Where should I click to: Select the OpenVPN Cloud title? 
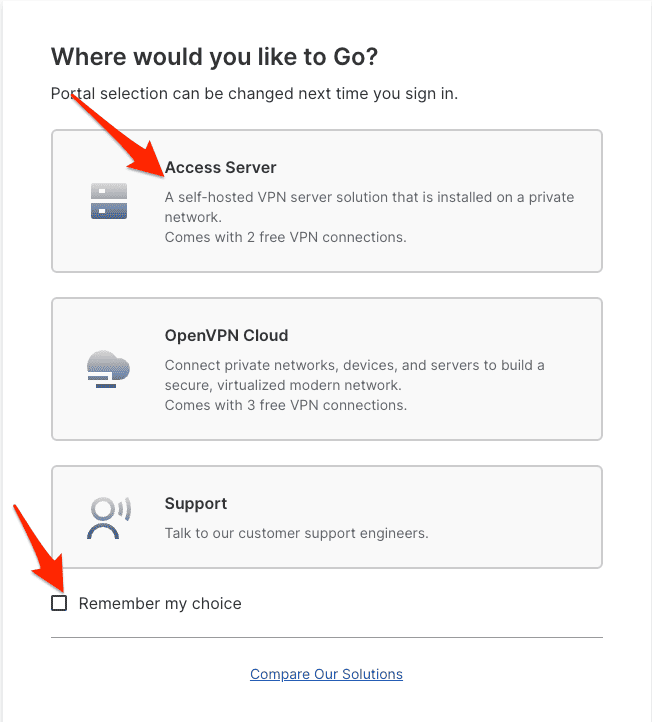[226, 335]
